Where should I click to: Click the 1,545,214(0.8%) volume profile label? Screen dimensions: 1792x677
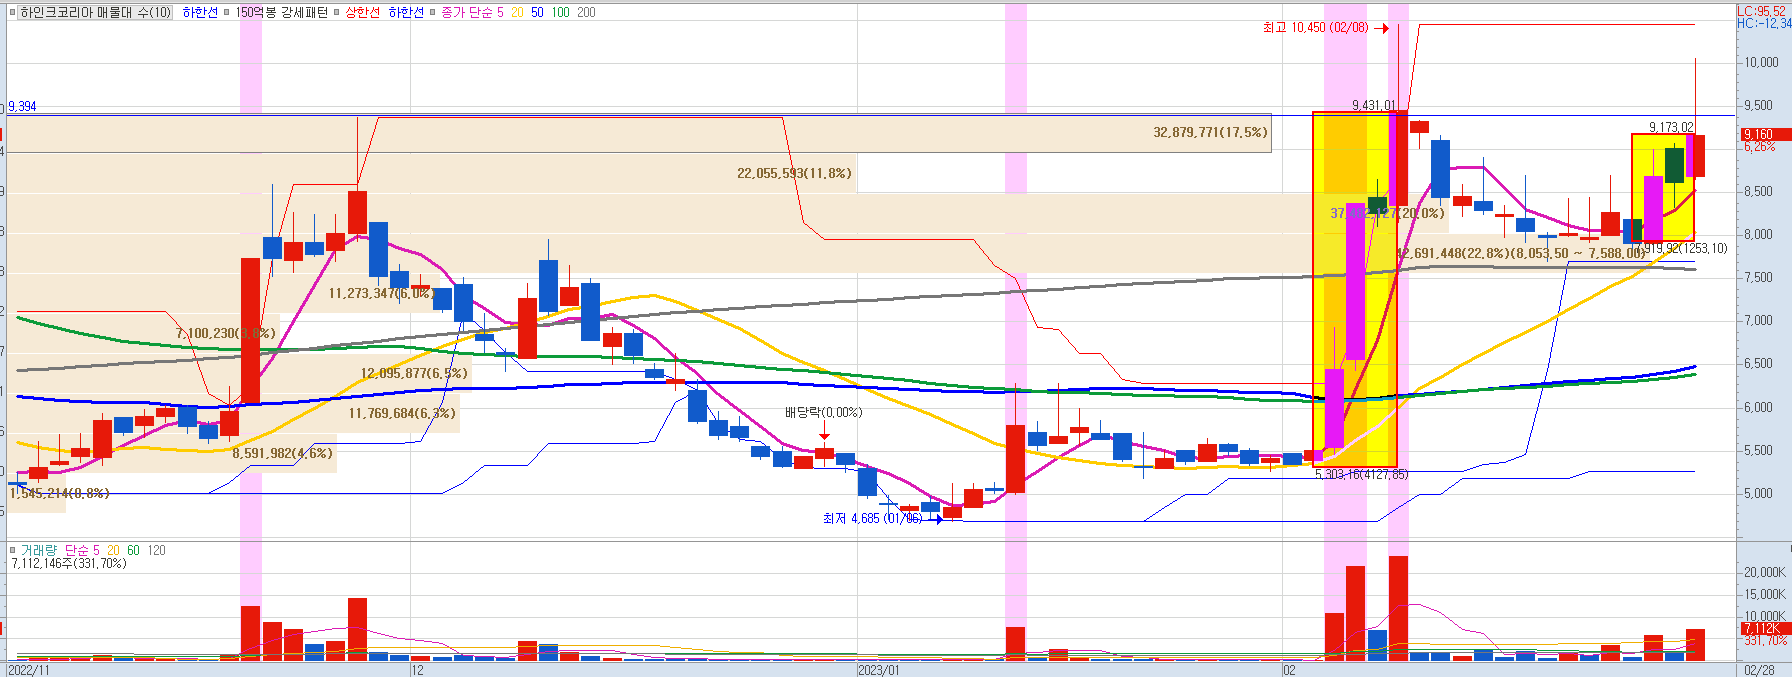point(60,493)
